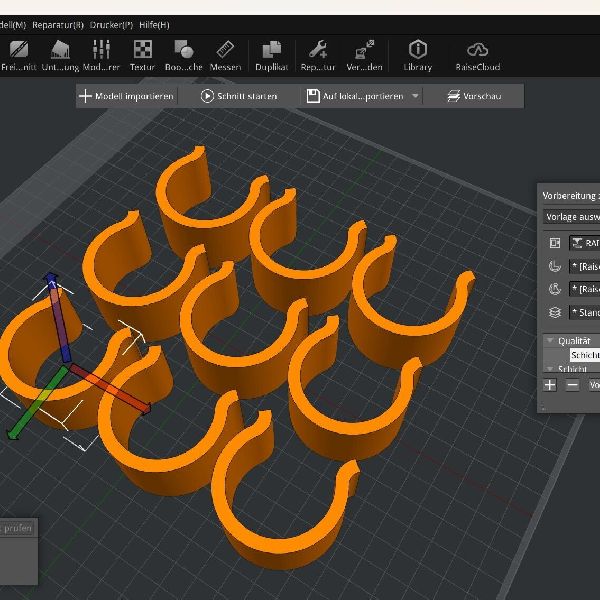This screenshot has width=600, height=600.
Task: Click the Modell importieren button
Action: pos(127,96)
